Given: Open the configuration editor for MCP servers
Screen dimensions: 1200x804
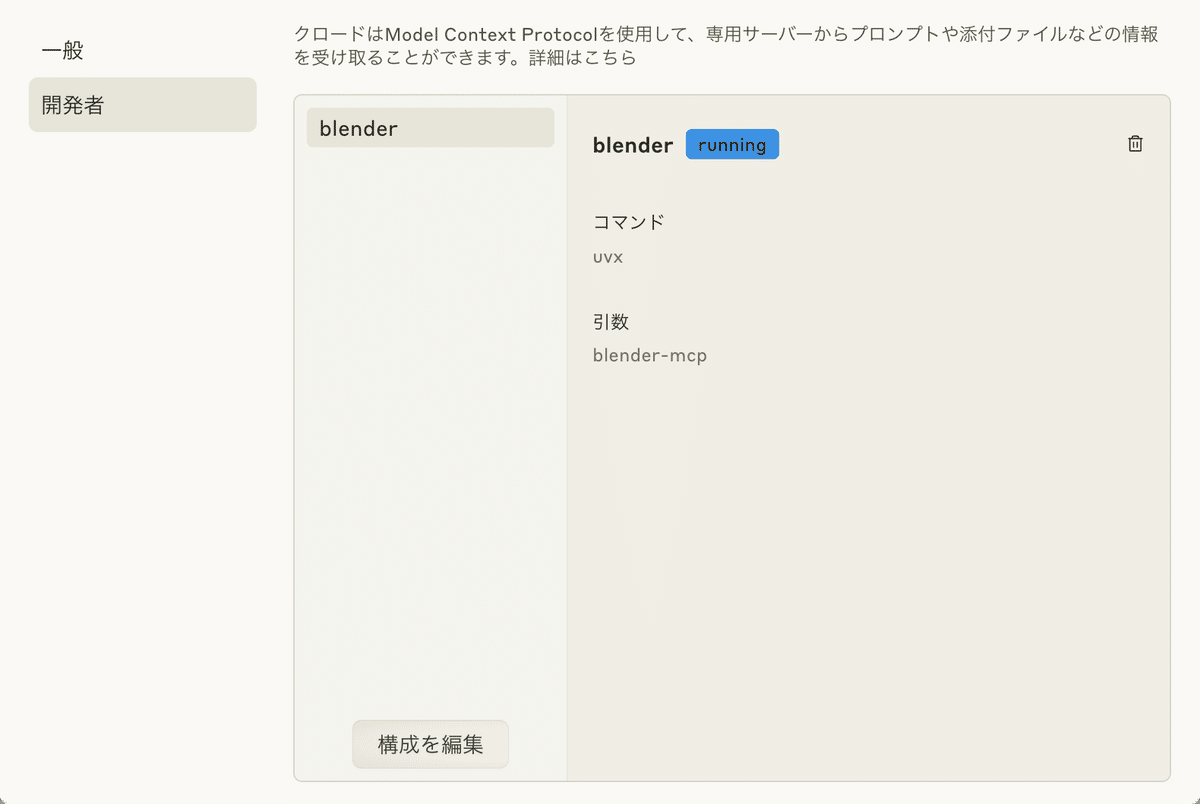Looking at the screenshot, I should point(430,744).
